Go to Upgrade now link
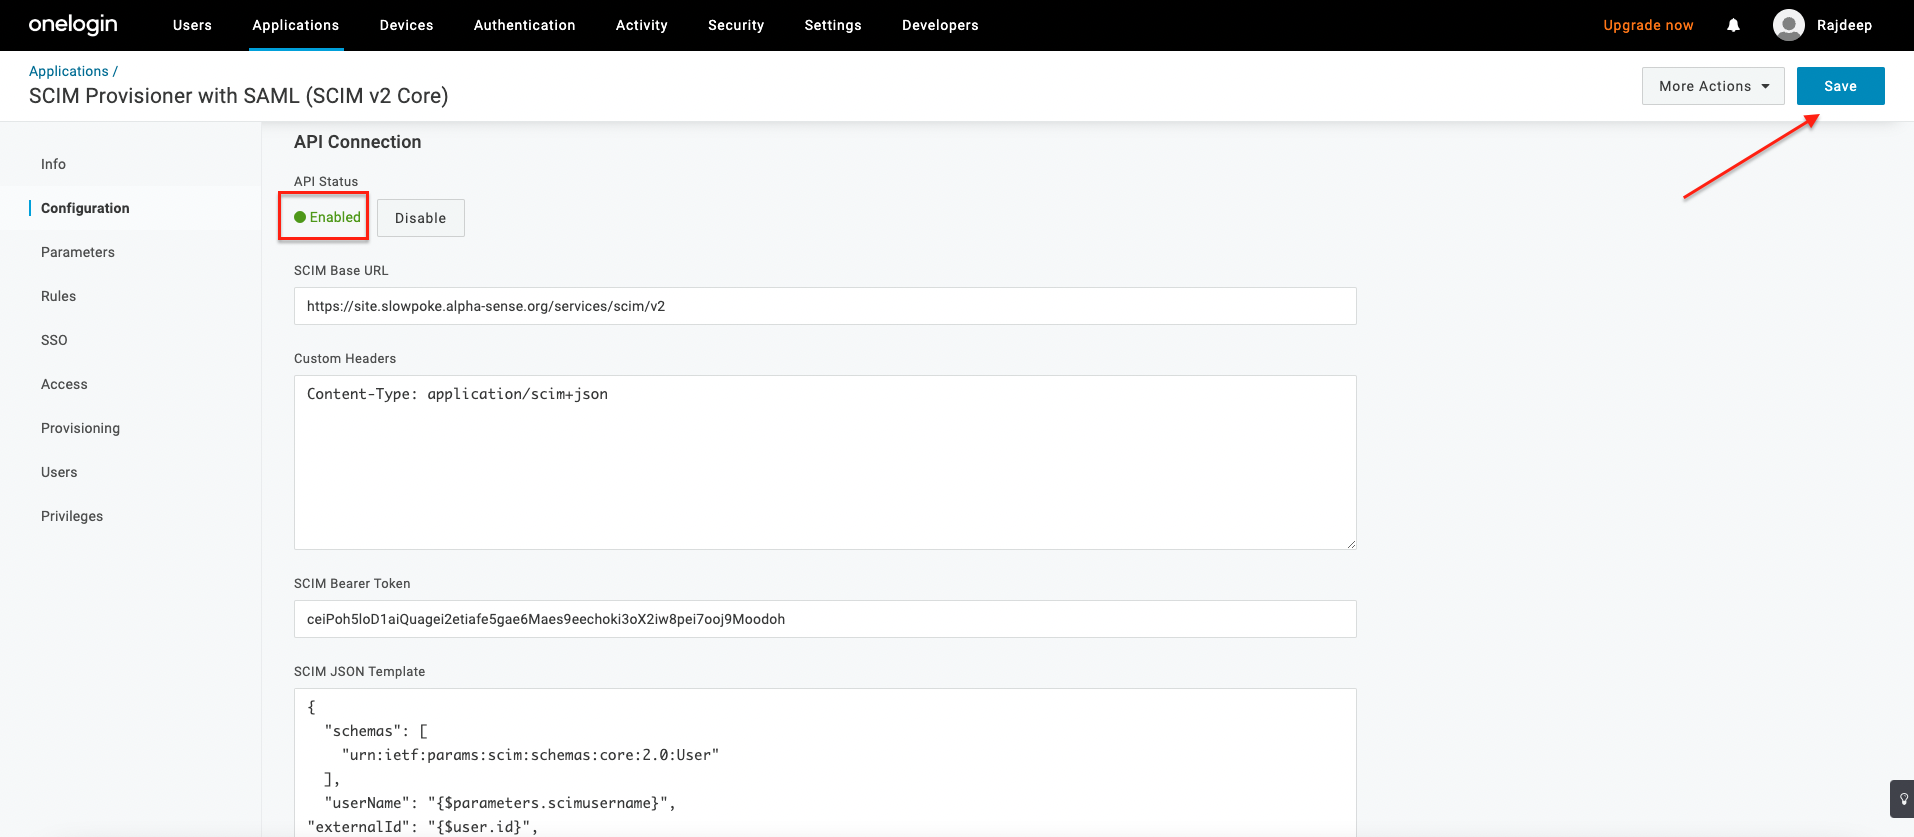 (1647, 25)
